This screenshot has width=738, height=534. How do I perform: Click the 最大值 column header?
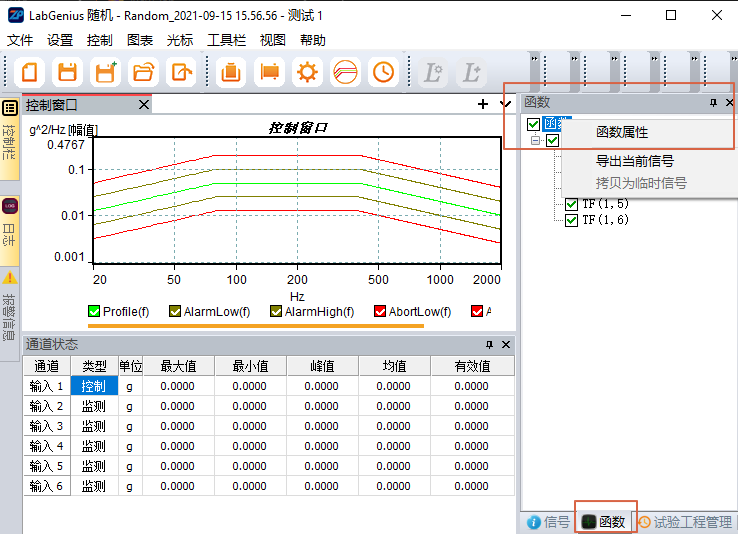tap(178, 366)
